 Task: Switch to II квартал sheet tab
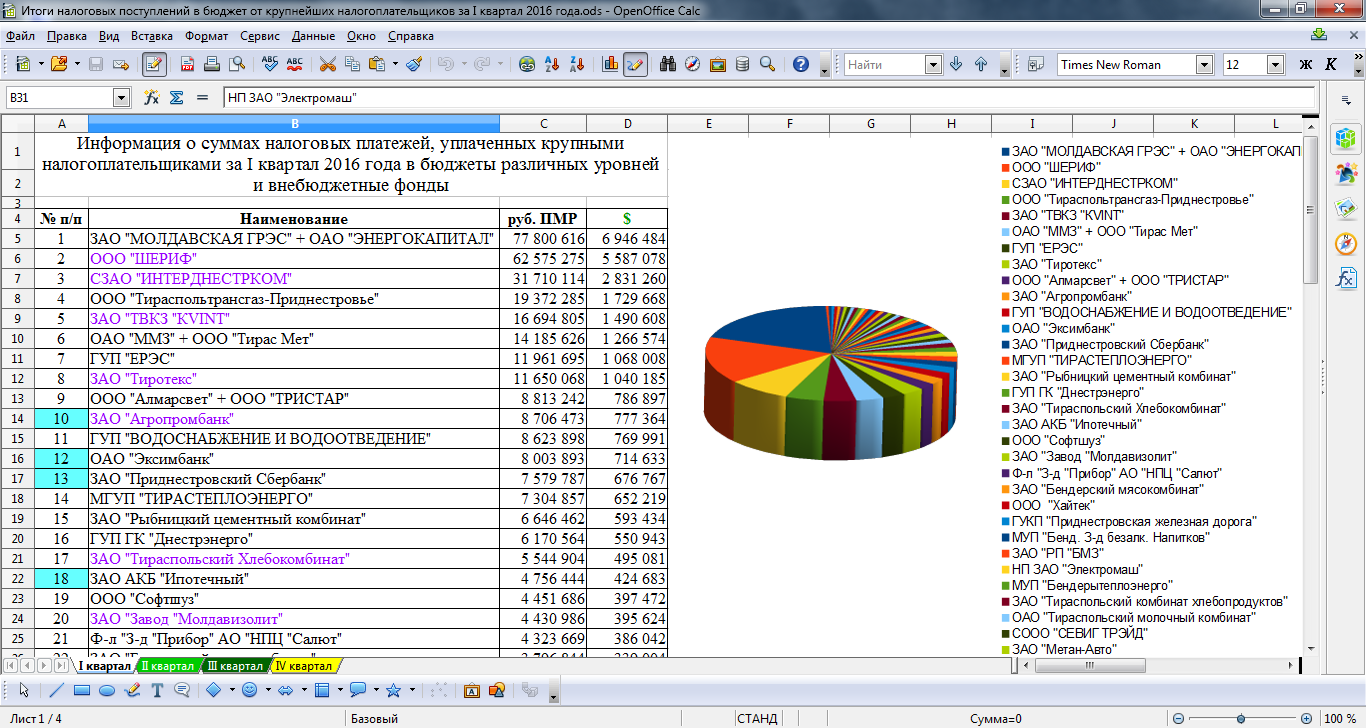point(168,666)
